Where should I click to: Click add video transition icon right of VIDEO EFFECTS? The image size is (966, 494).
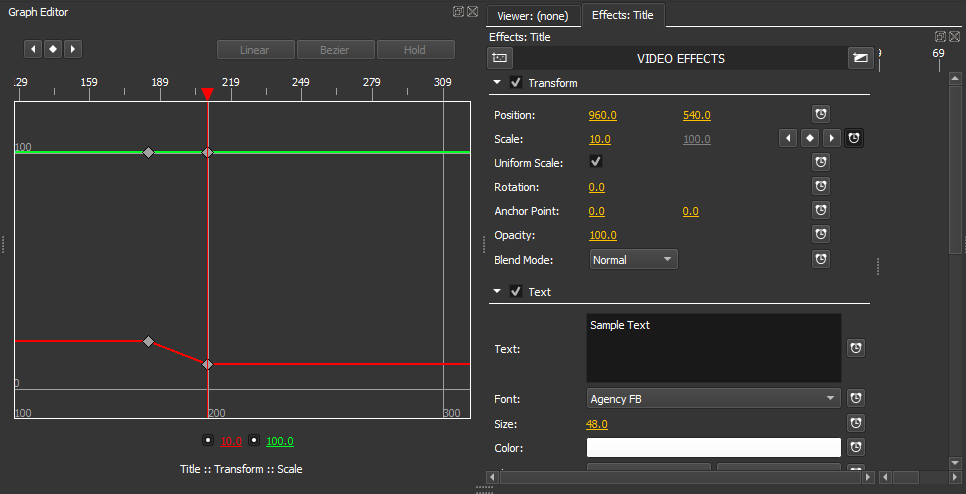(x=861, y=59)
